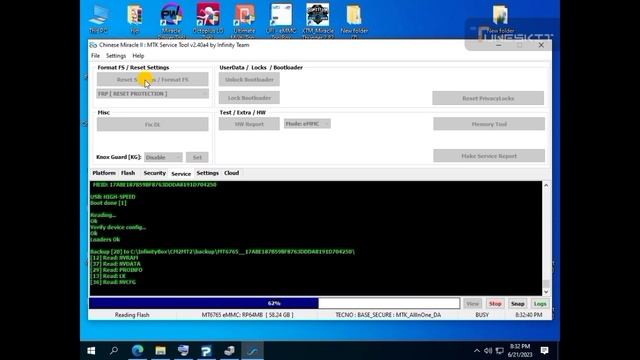640x360 pixels.
Task: Click the Knox Guard Set button
Action: 197,157
